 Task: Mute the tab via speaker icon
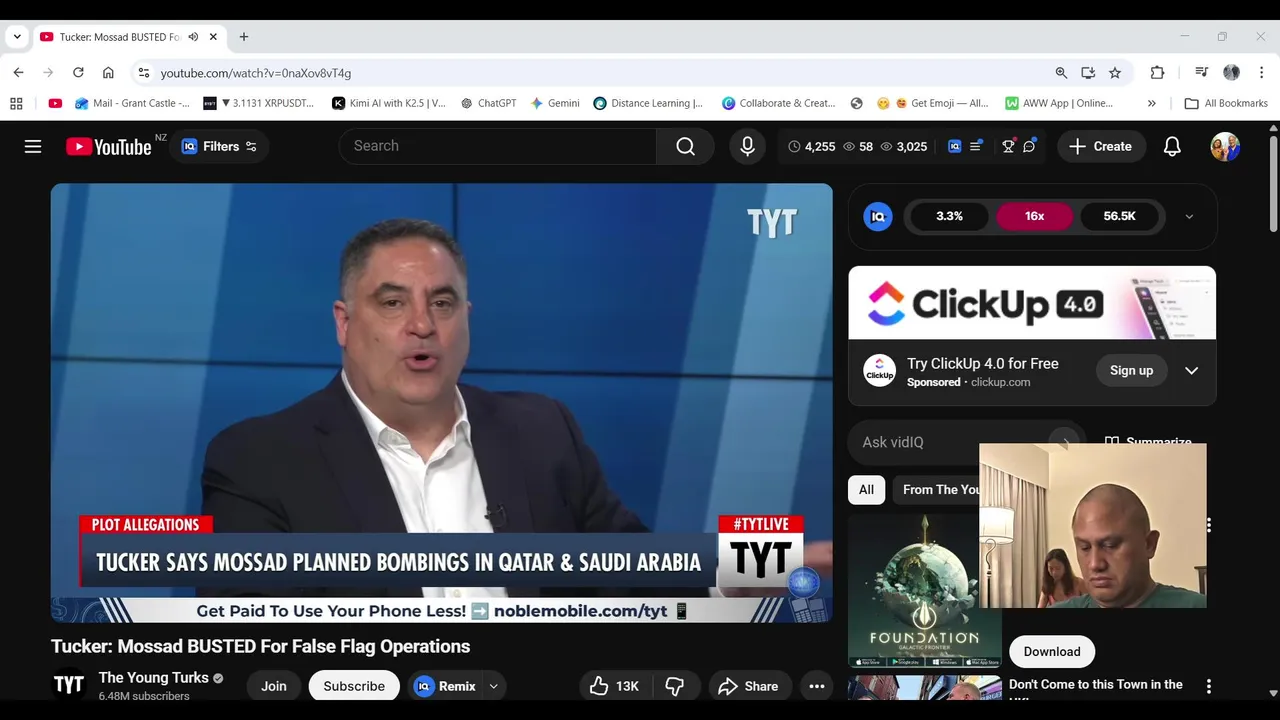(x=193, y=37)
